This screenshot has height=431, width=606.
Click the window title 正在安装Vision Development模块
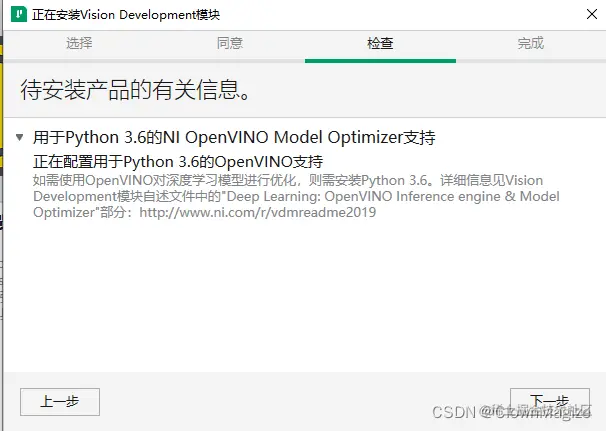click(x=126, y=15)
